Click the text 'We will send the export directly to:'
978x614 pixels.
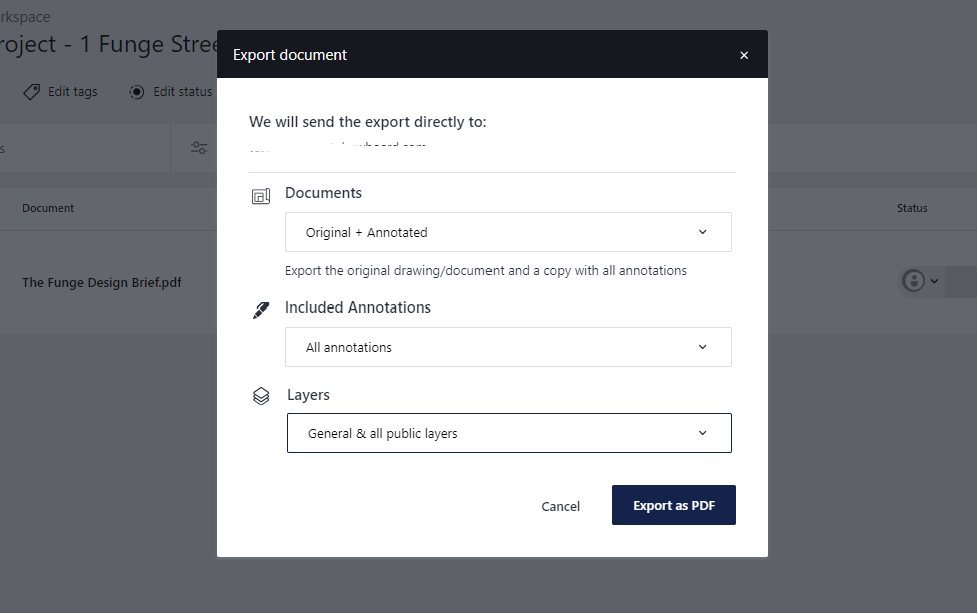tap(367, 122)
